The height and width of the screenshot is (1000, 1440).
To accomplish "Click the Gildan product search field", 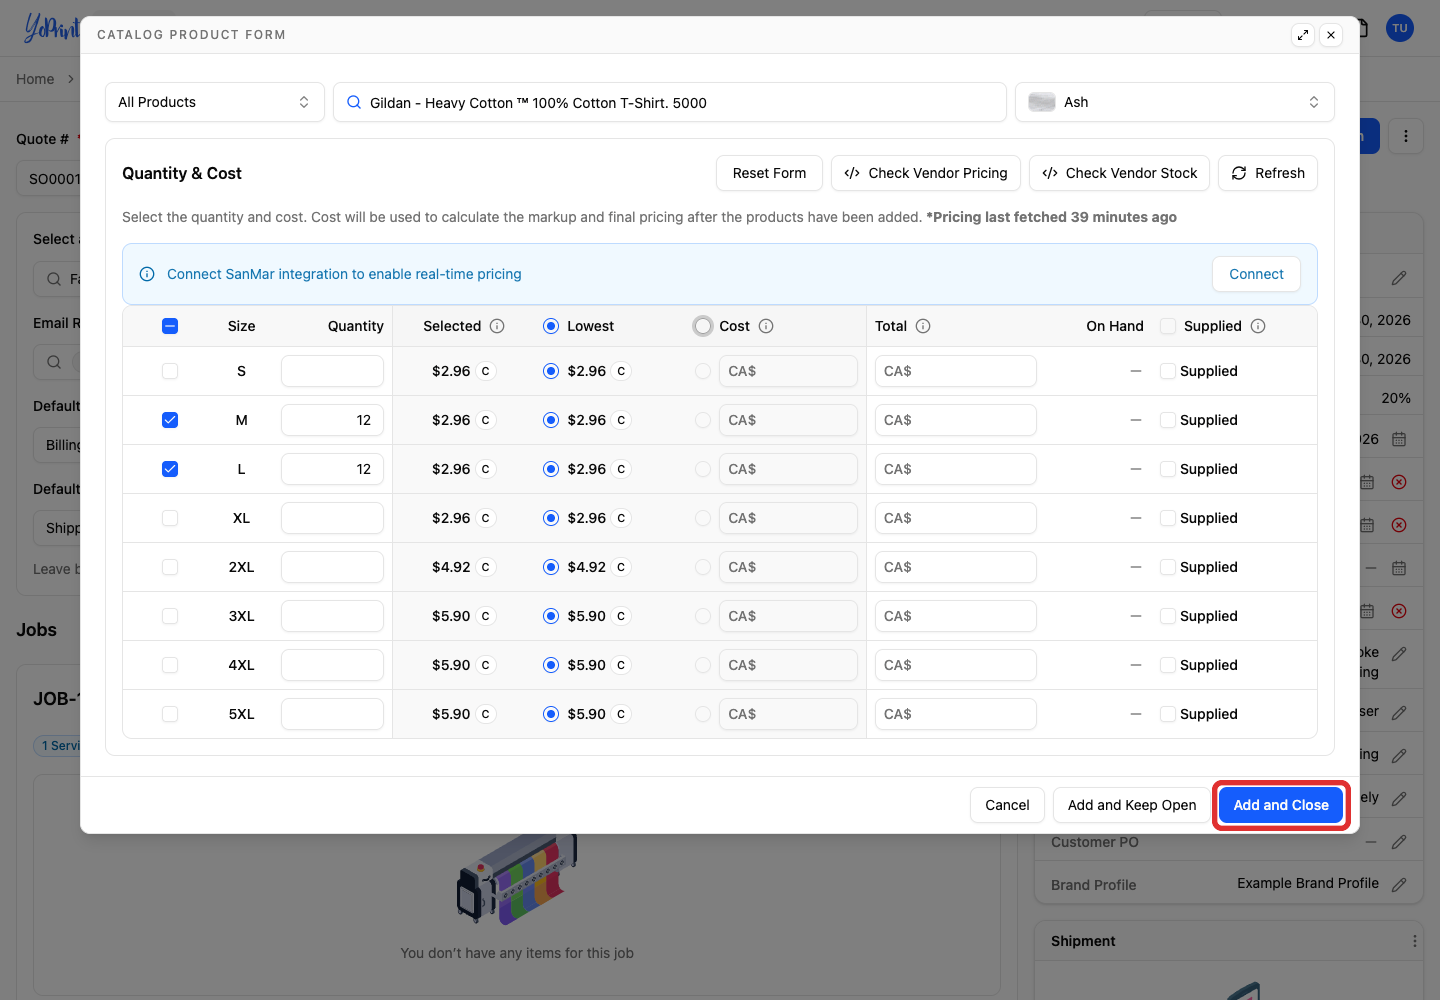I will [x=670, y=102].
